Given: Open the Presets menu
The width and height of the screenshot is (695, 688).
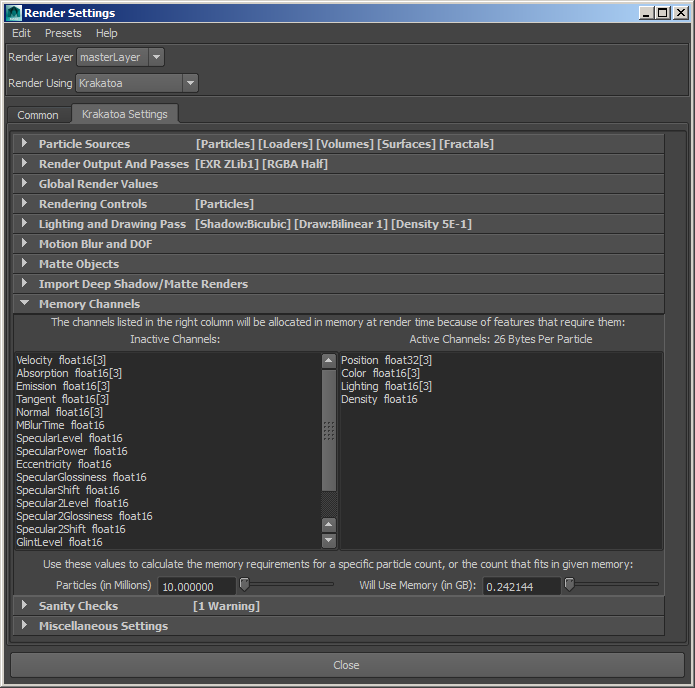Looking at the screenshot, I should [x=63, y=33].
